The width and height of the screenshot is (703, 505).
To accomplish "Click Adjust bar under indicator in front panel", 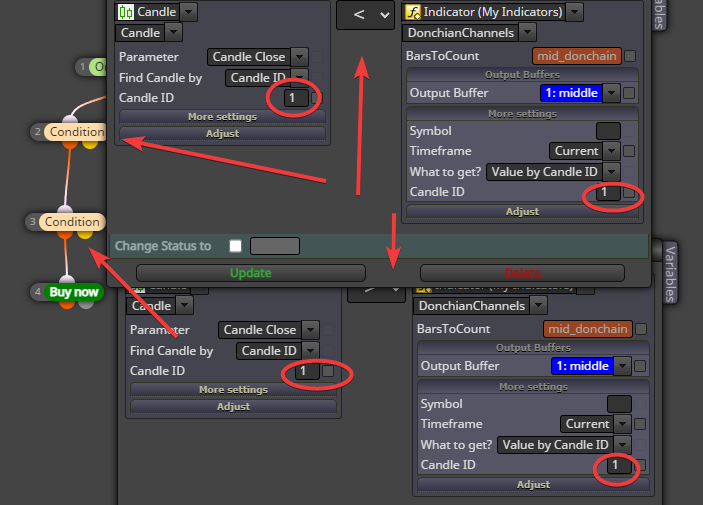I will [522, 211].
